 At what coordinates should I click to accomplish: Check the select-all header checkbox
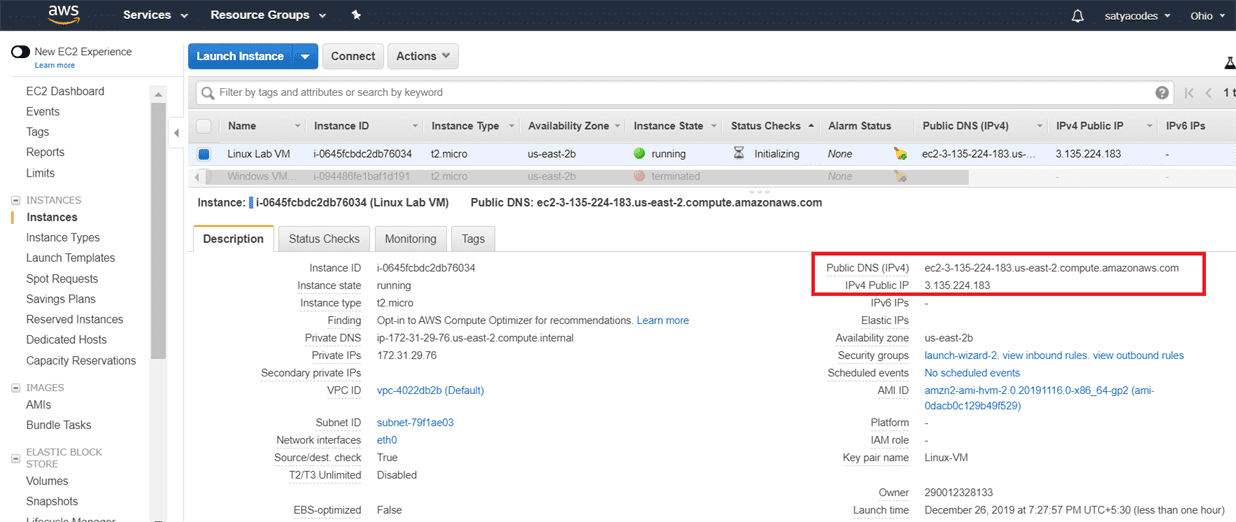coord(204,126)
